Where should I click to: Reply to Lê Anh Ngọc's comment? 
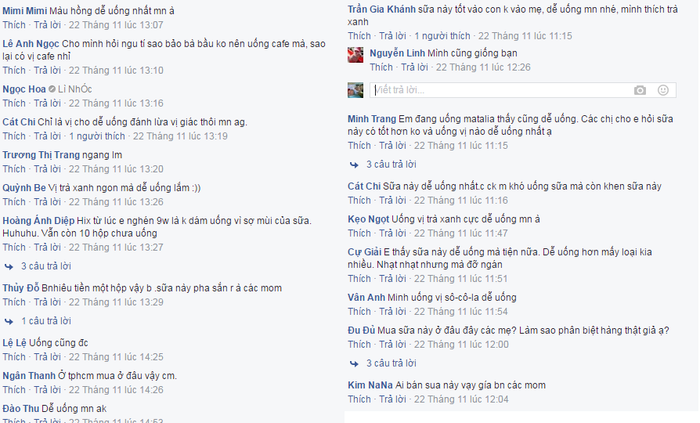pos(47,70)
